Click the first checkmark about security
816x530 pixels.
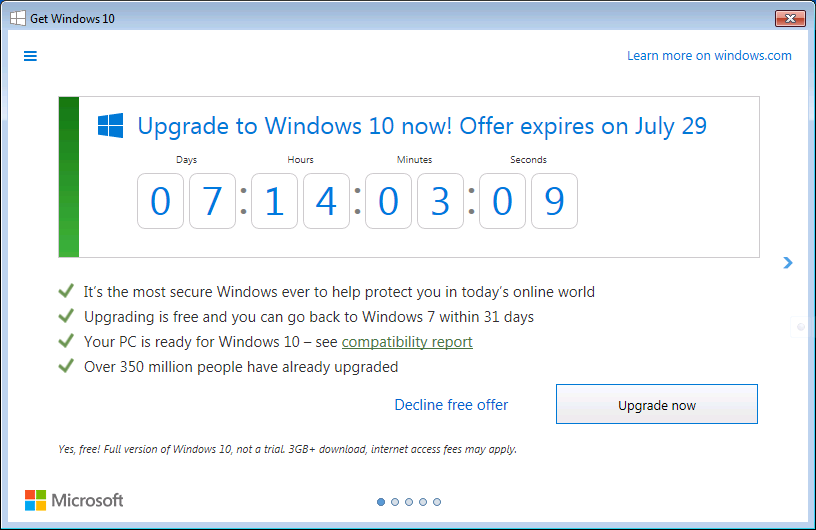pyautogui.click(x=66, y=291)
